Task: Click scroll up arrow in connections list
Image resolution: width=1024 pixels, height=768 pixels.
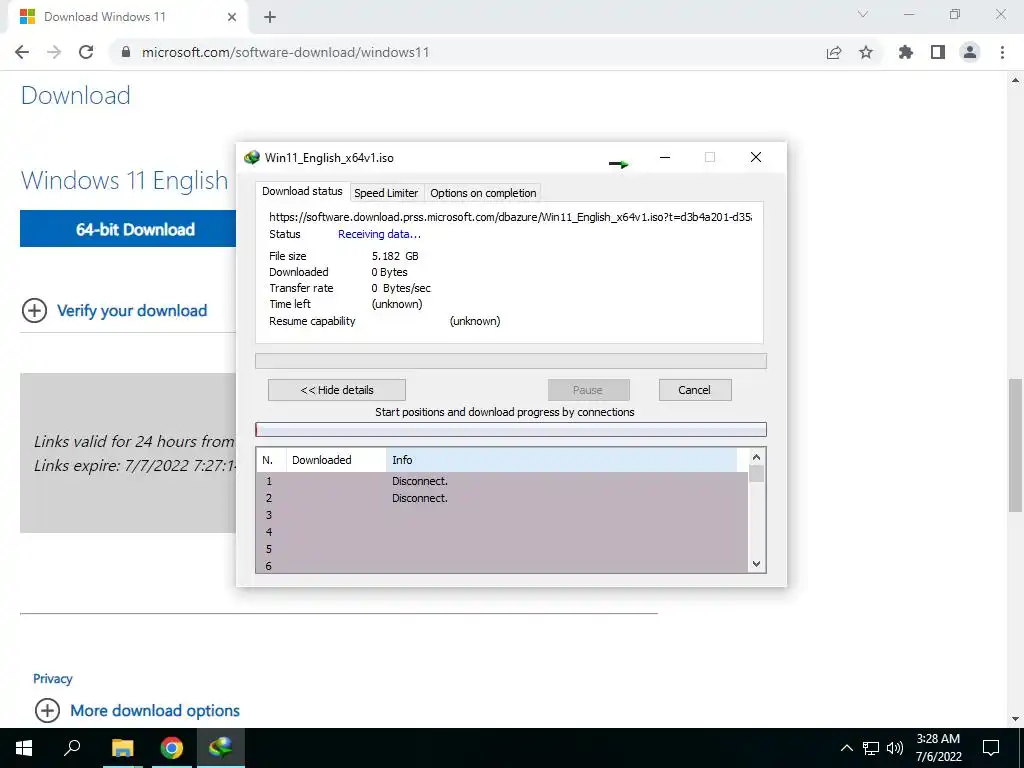Action: click(756, 457)
